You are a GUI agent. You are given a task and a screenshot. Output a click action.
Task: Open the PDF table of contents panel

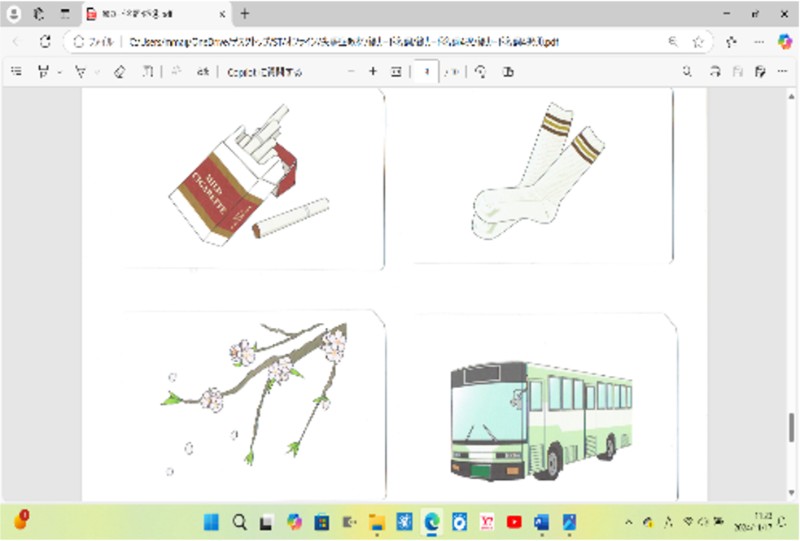(x=15, y=72)
